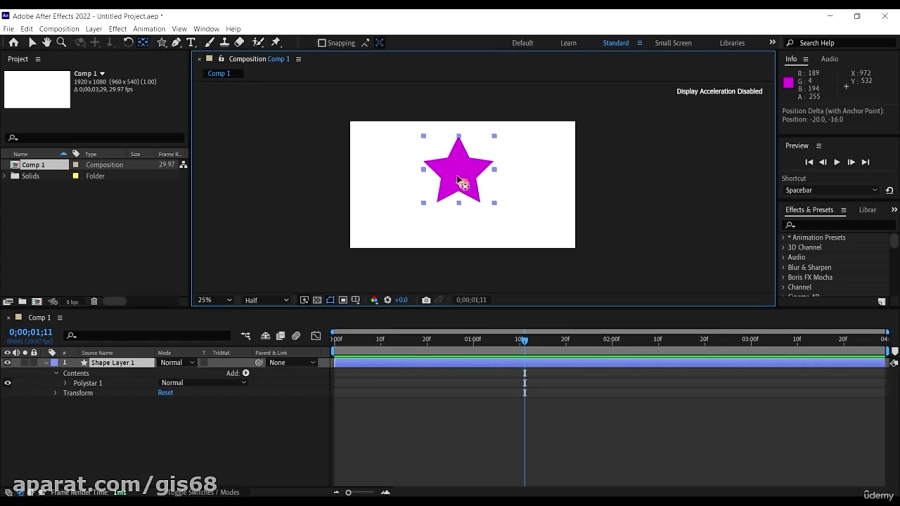The width and height of the screenshot is (900, 506).
Task: Click the current time indicator marker
Action: point(525,340)
